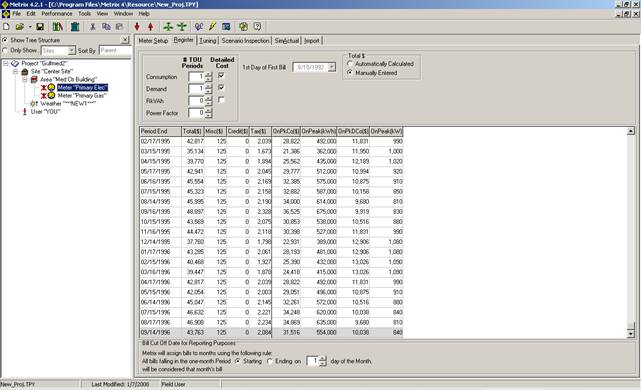Click the Open folder toolbar icon
Viewport: 641px width, 390px height.
coord(19,27)
